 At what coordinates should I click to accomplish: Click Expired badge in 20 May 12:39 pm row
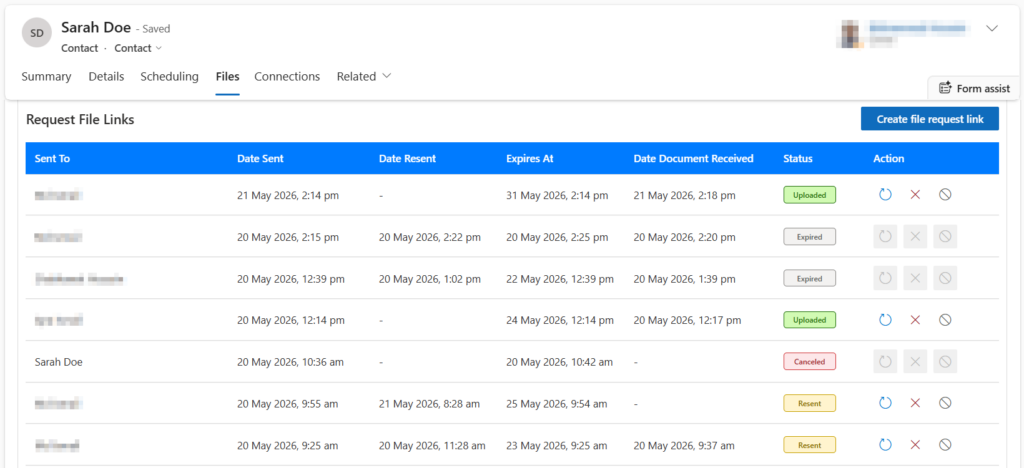coord(810,278)
